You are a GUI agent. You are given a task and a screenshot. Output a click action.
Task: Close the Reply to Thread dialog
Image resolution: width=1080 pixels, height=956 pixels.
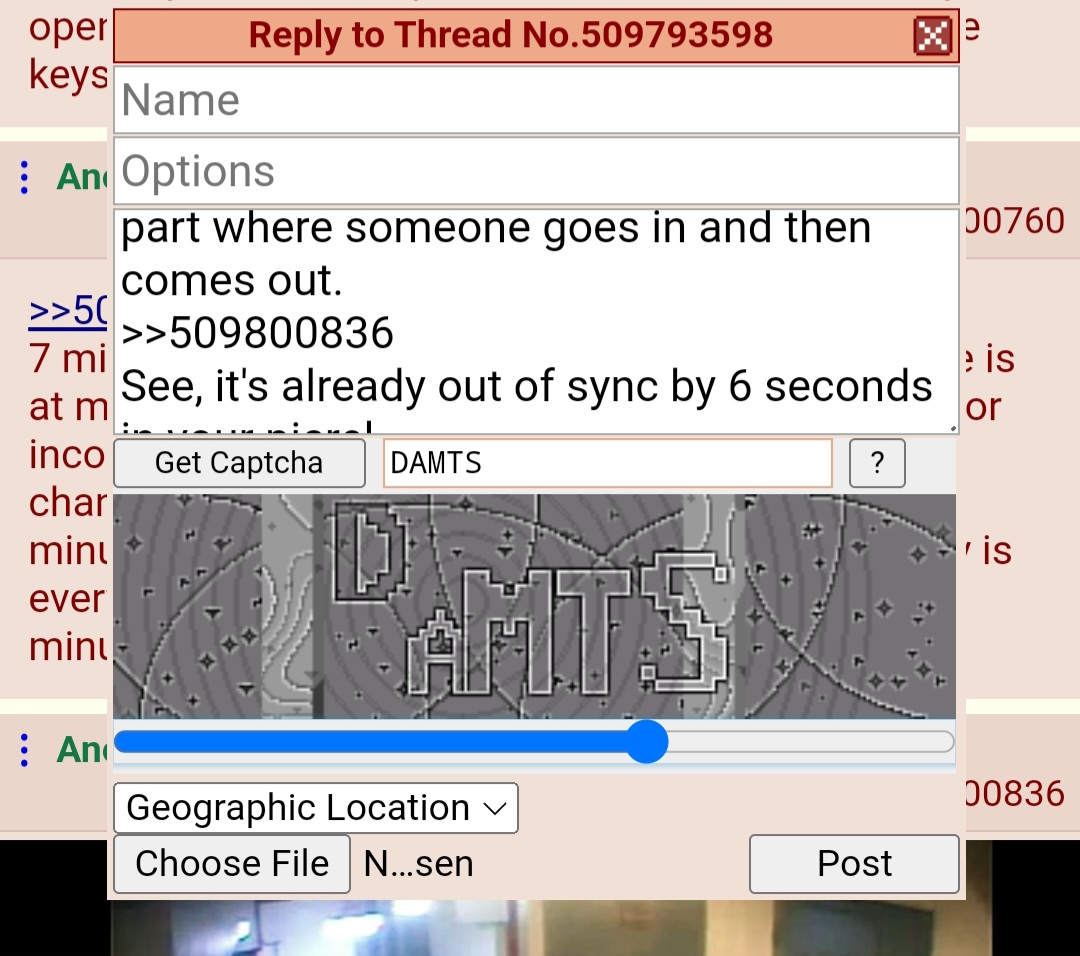coord(933,36)
